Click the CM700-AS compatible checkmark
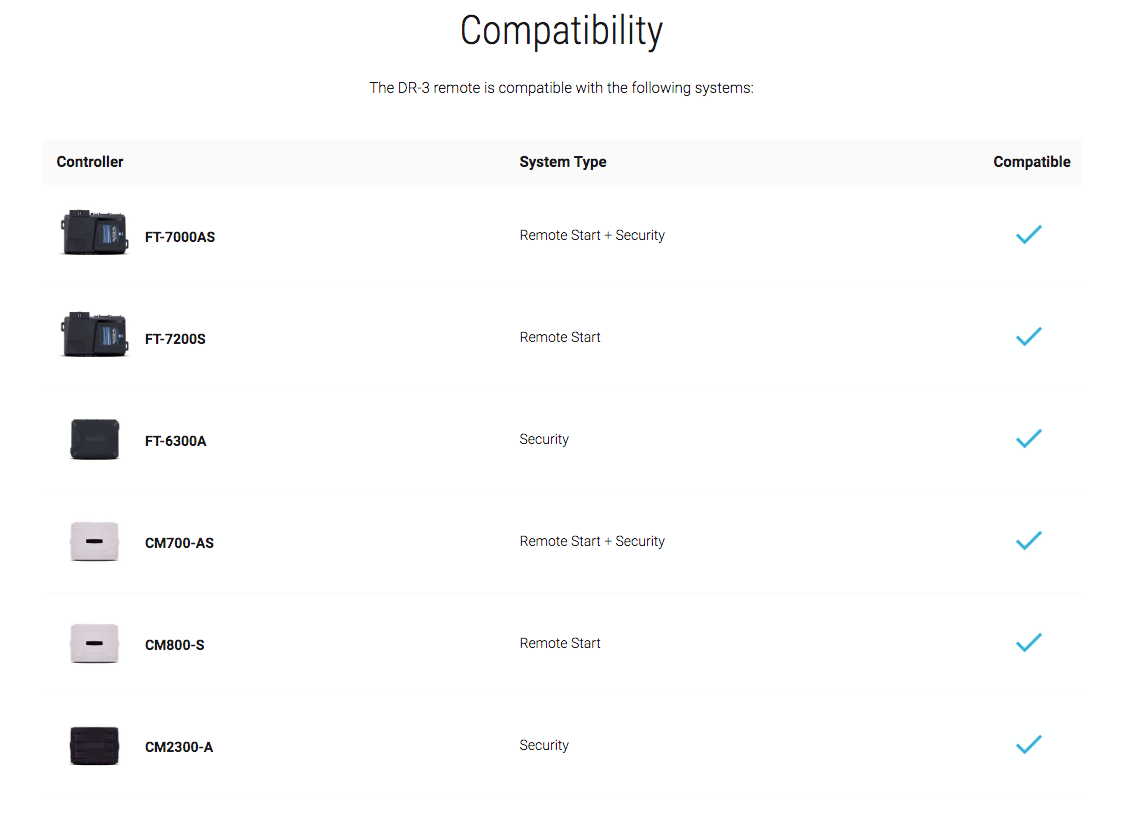 pos(1028,541)
